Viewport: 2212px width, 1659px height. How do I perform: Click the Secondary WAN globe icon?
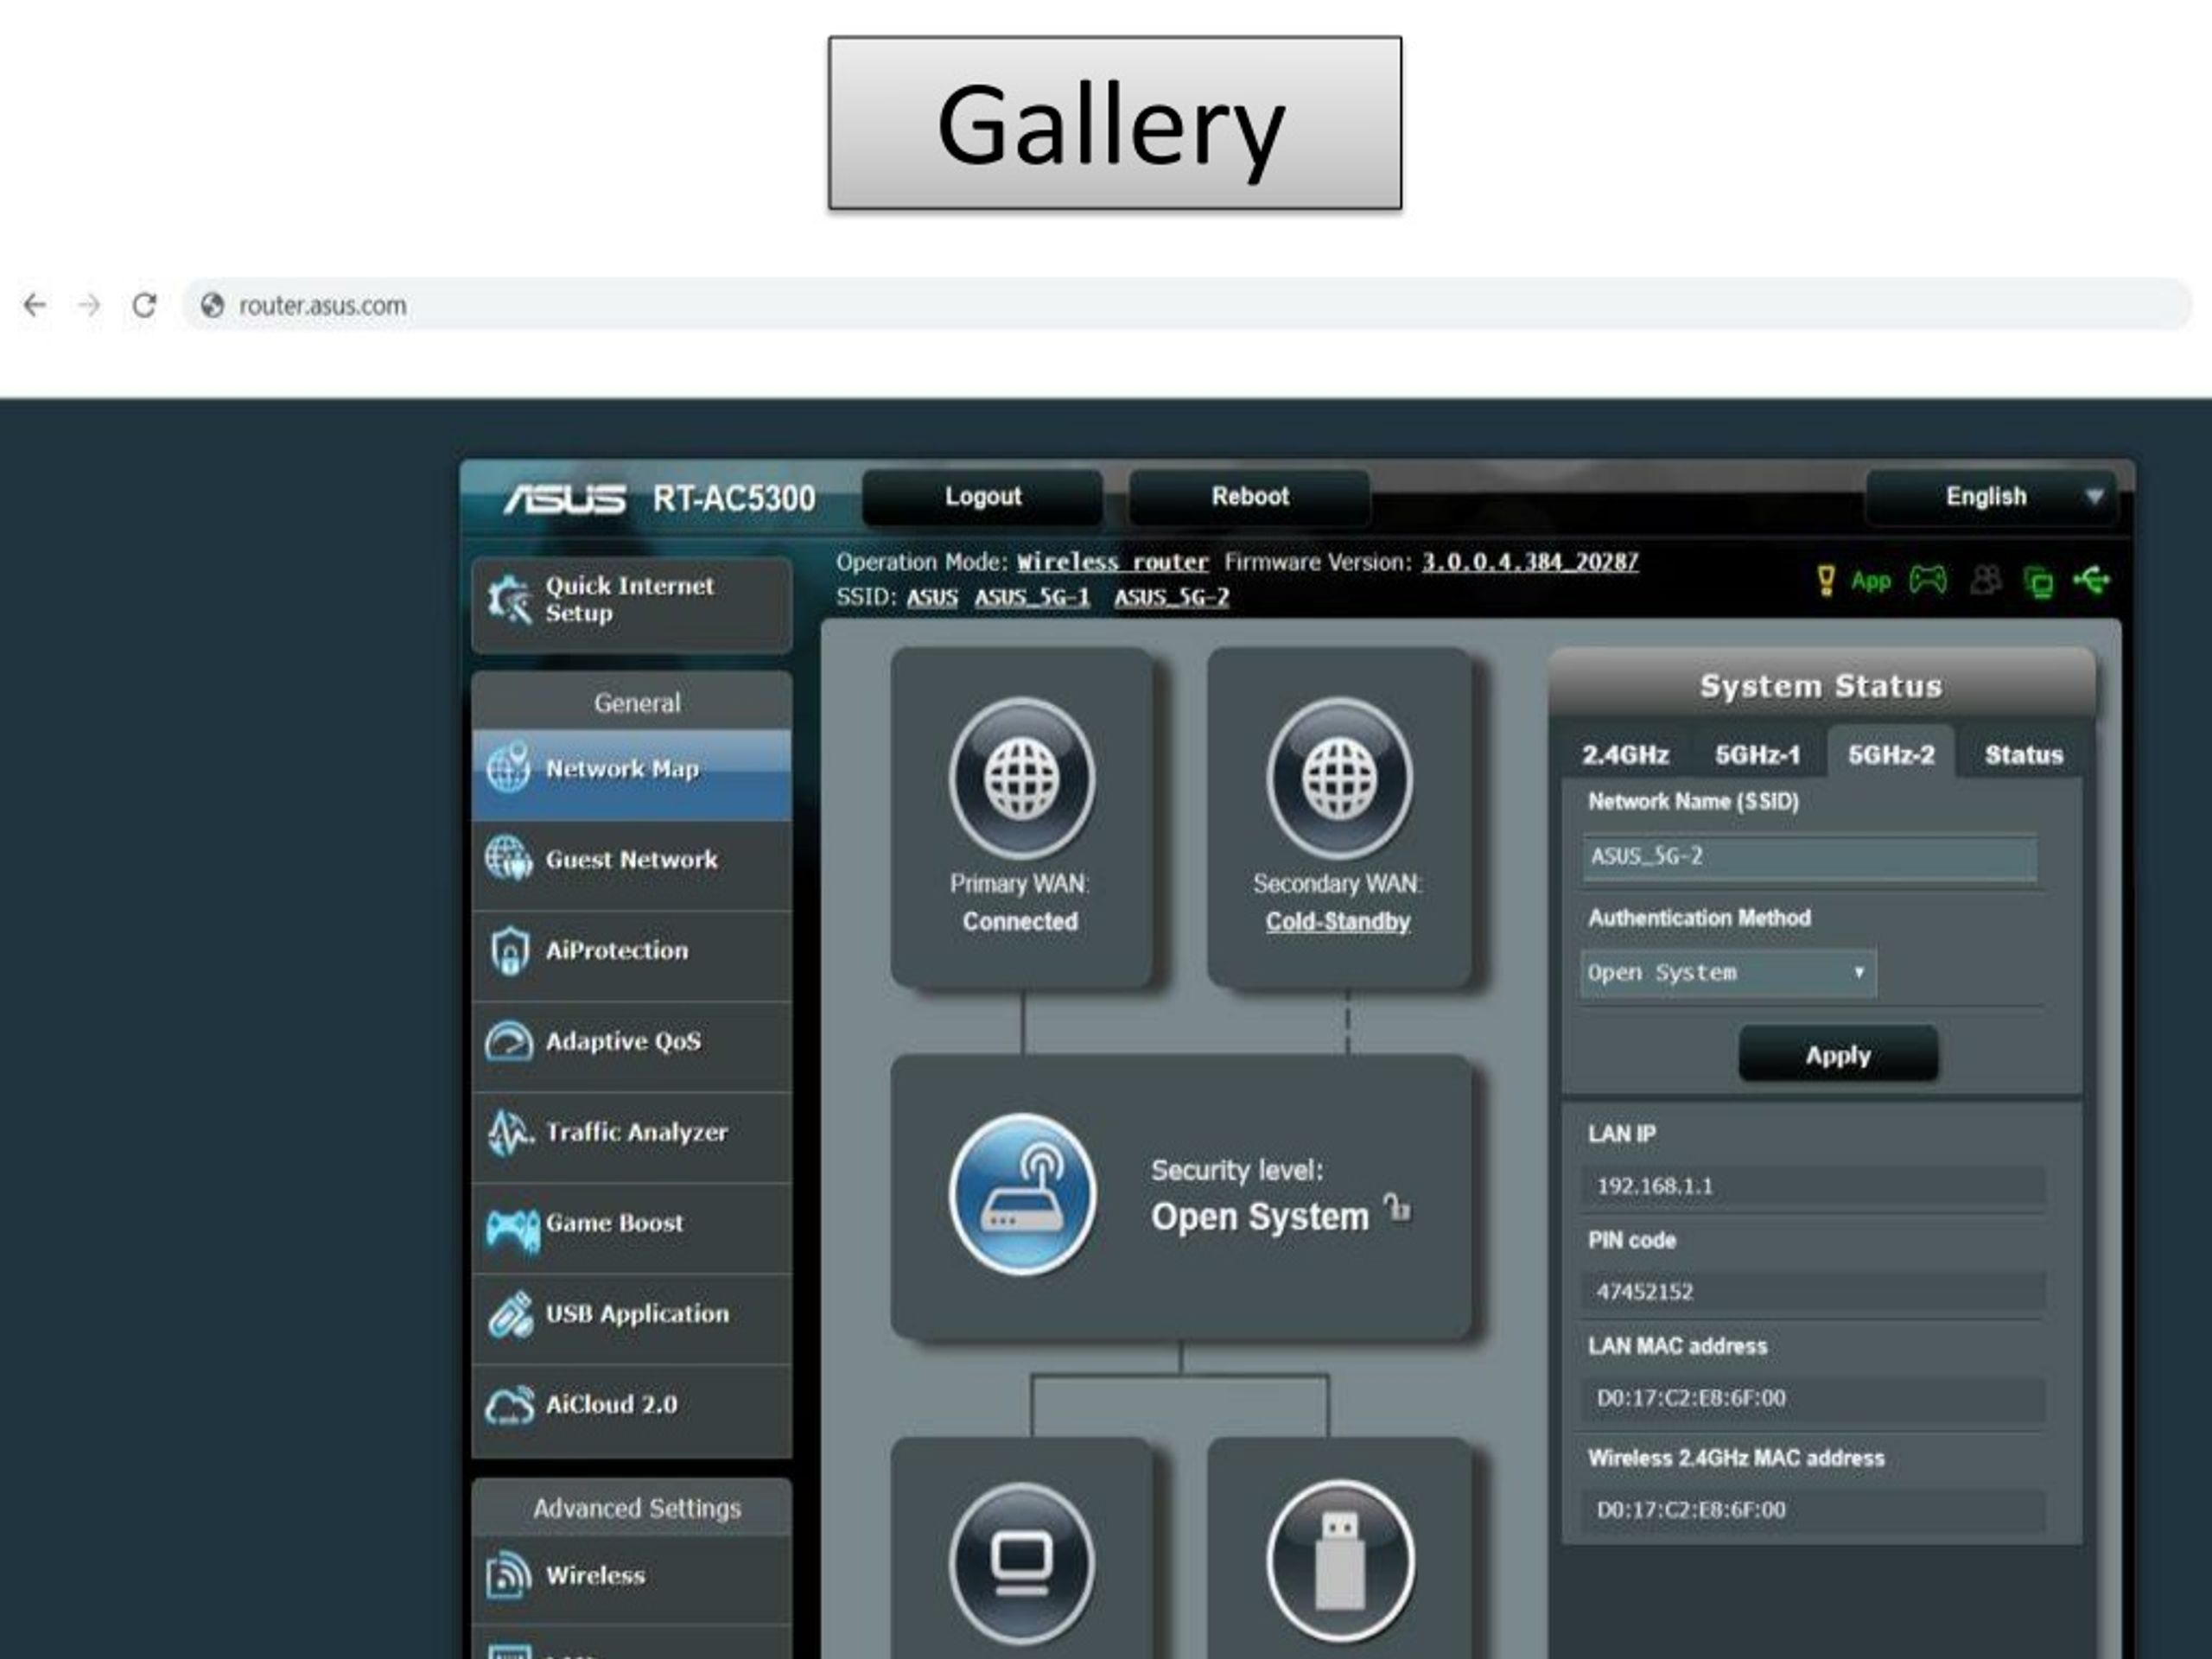[1339, 779]
